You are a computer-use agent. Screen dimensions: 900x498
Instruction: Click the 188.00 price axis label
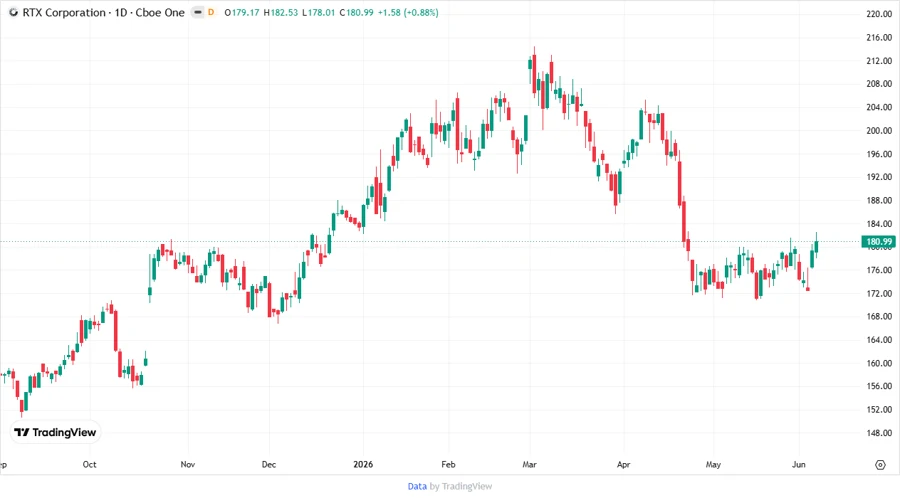(x=879, y=200)
